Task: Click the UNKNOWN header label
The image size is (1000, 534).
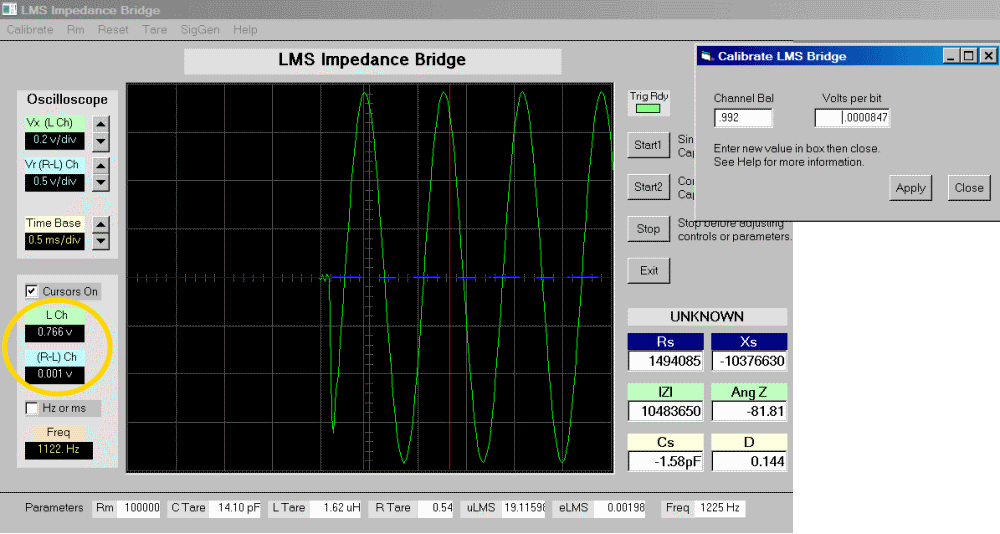Action: click(707, 317)
